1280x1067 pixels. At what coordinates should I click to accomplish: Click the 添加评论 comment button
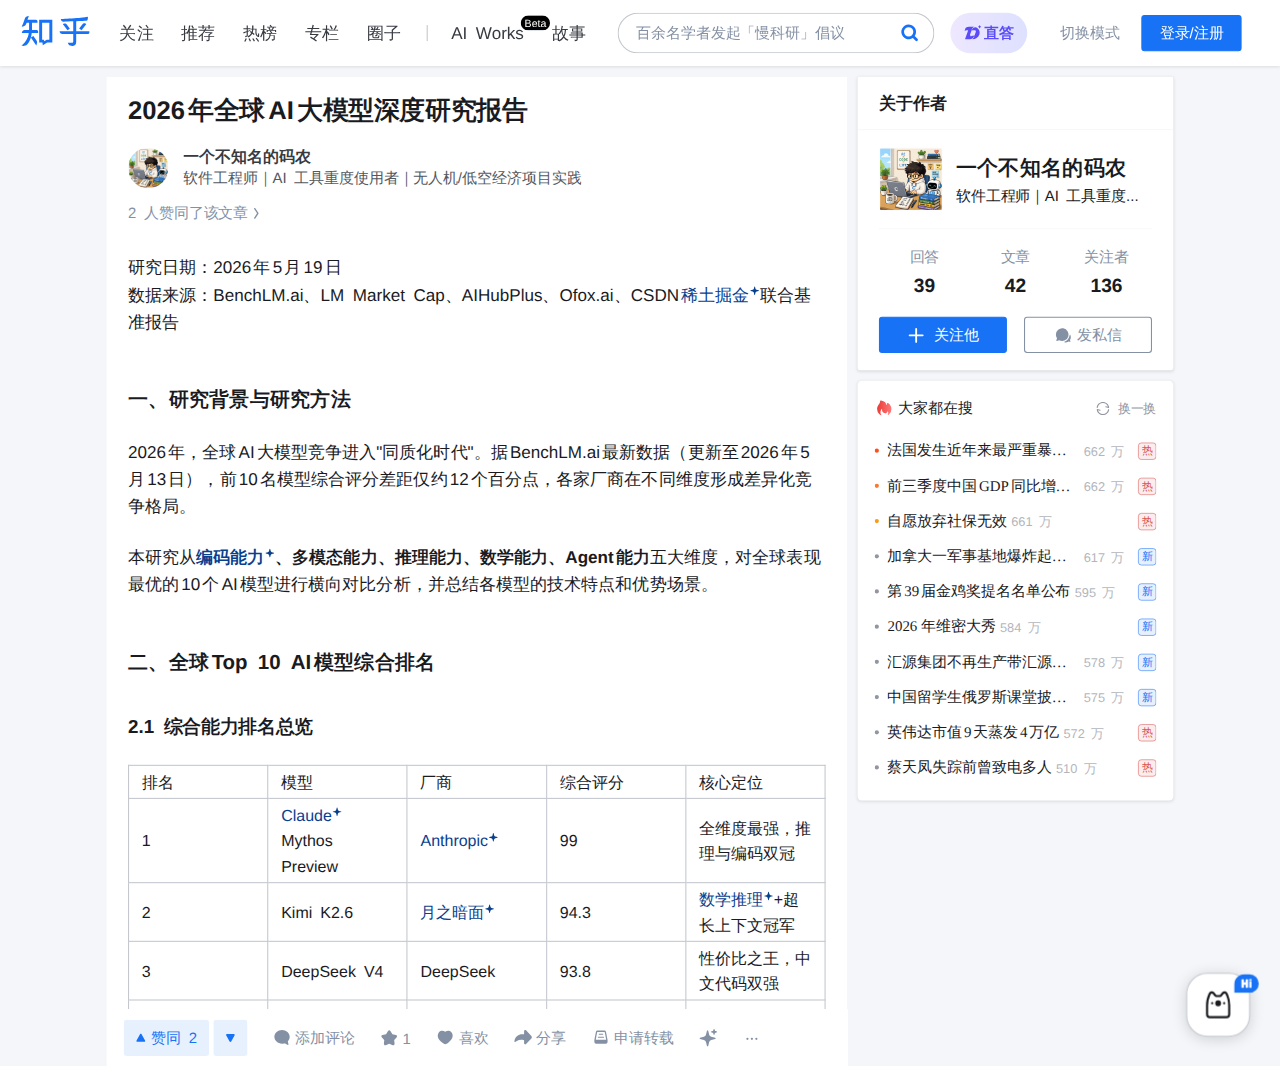click(x=314, y=1038)
